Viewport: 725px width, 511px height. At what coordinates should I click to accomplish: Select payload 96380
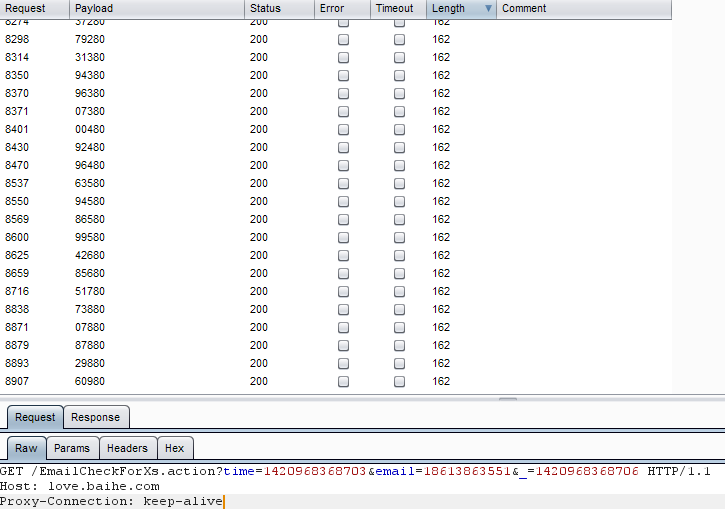pyautogui.click(x=90, y=93)
